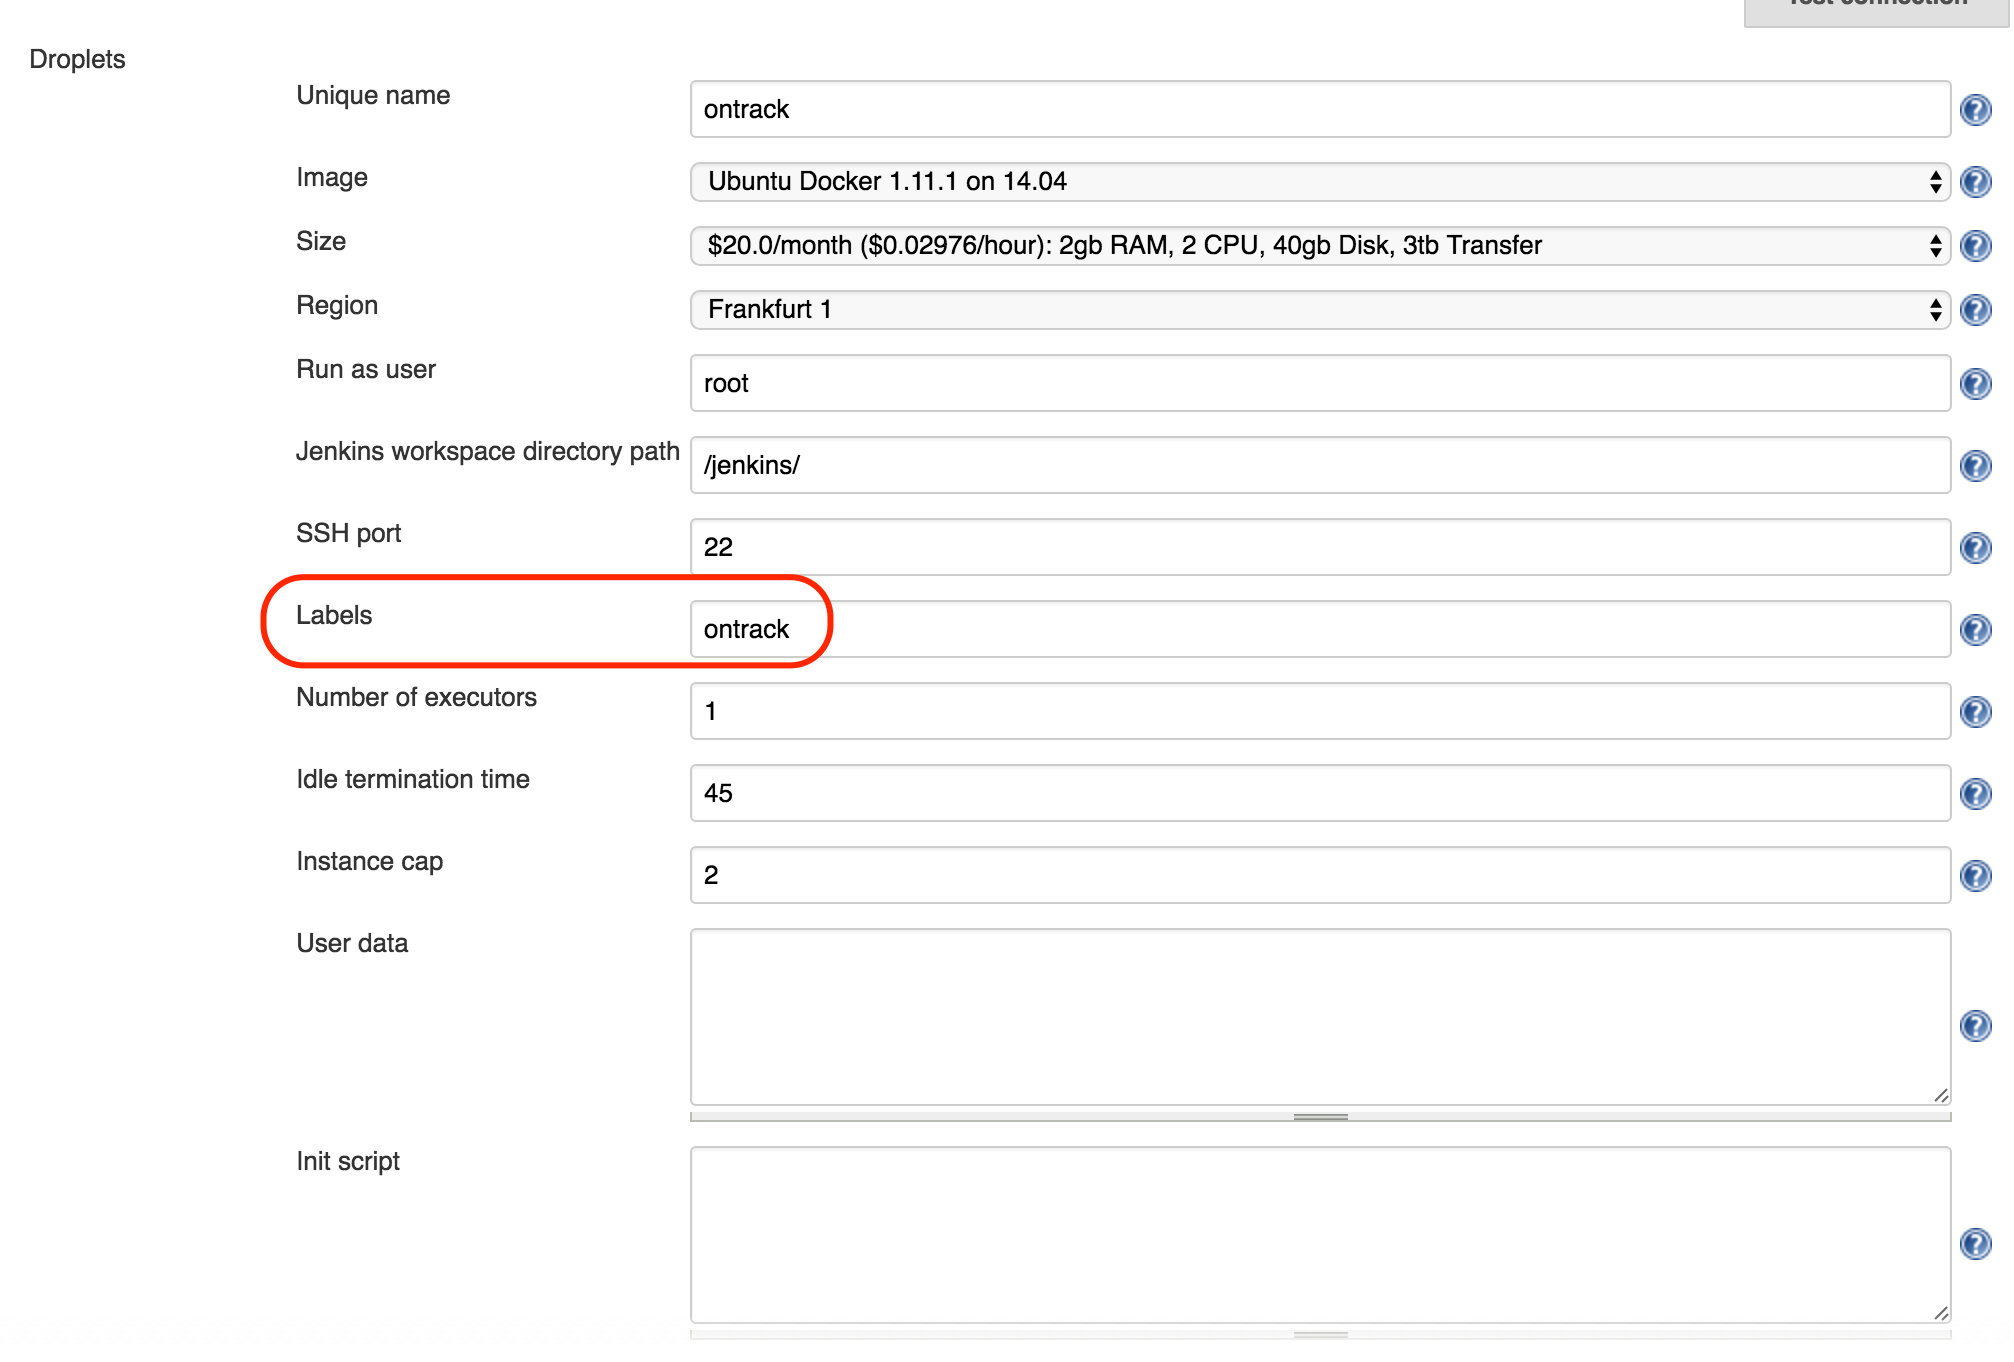This screenshot has height=1362, width=2014.
Task: Click help icon for Unique name
Action: (x=1975, y=110)
